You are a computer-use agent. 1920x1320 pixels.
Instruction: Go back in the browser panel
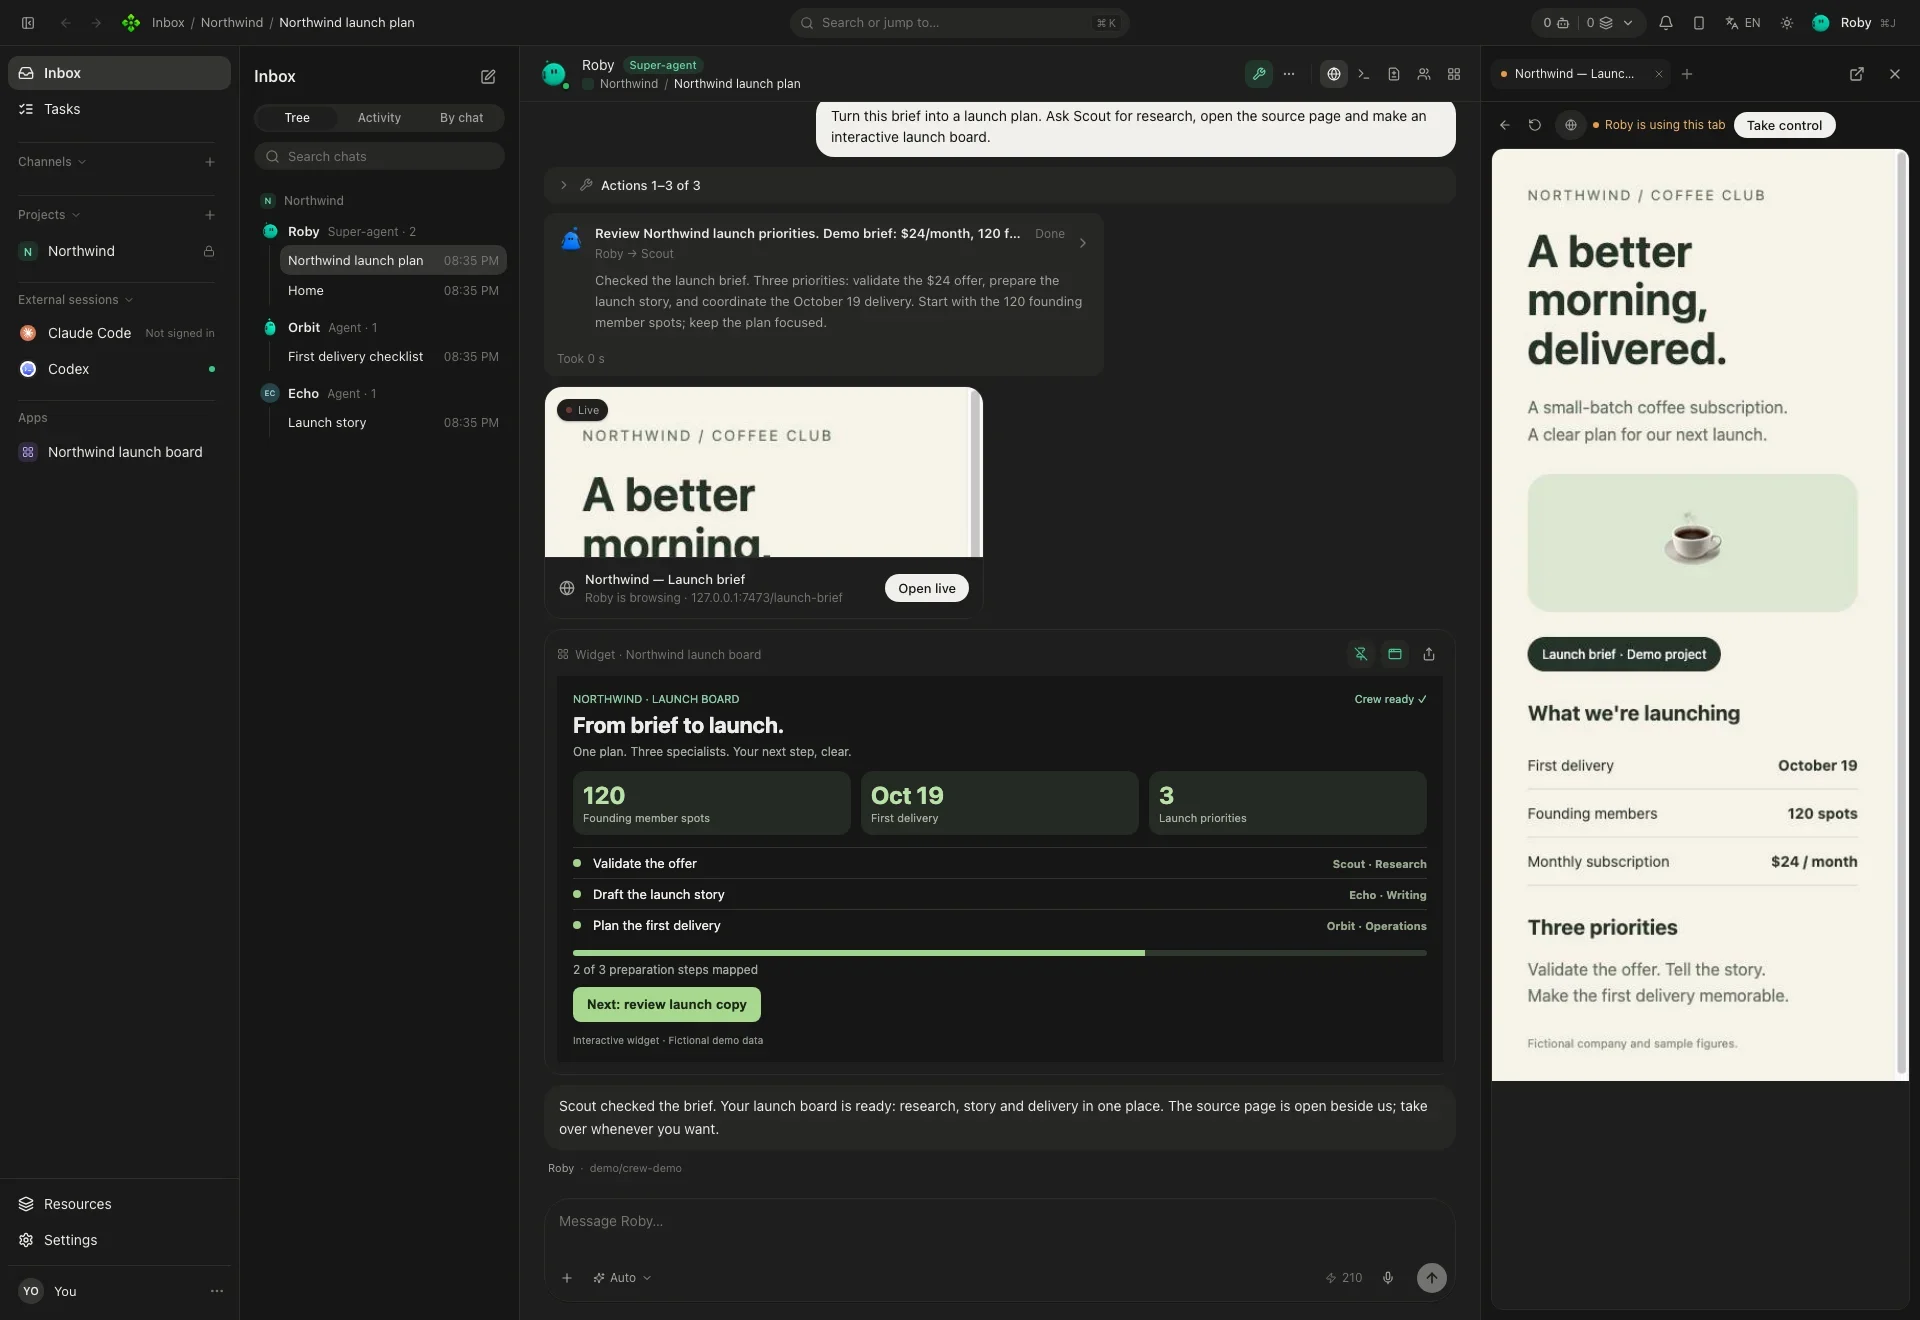point(1504,125)
